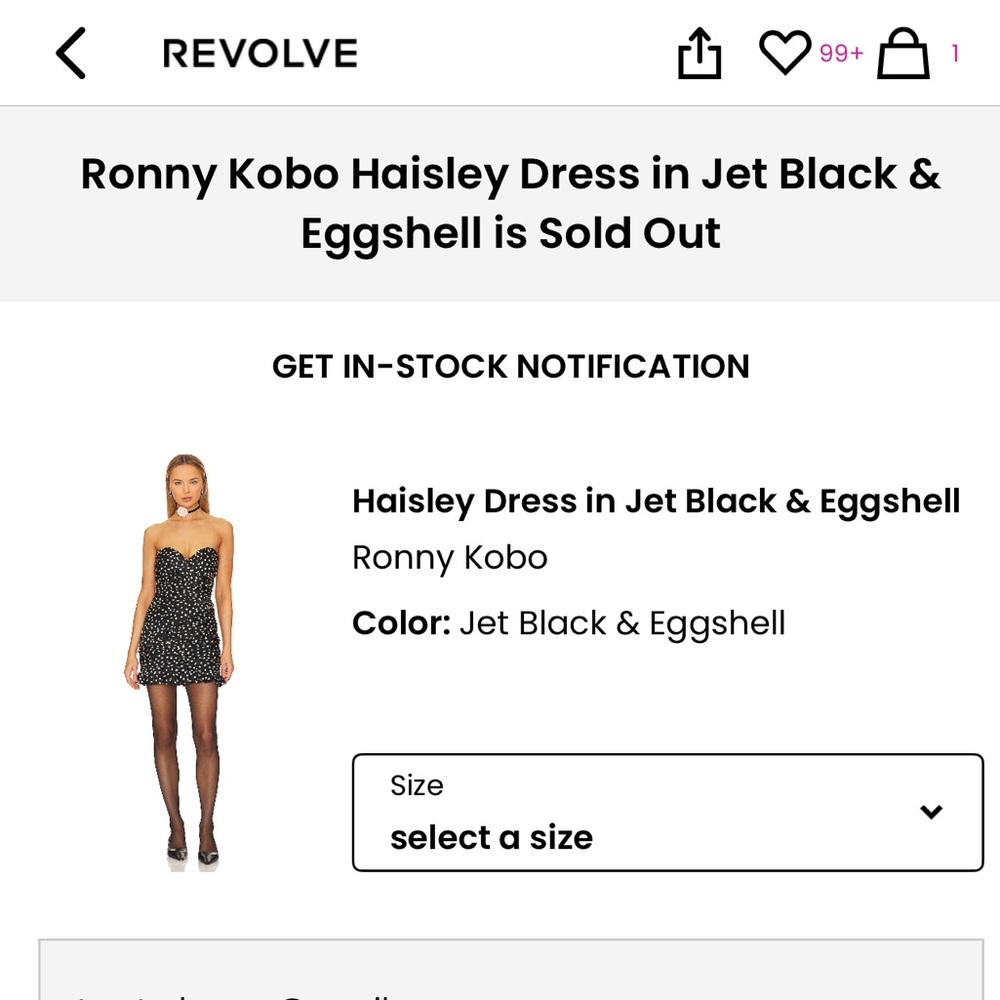Tap the Haisley Dress product title
Screen dimensions: 1000x1000
pyautogui.click(x=656, y=500)
